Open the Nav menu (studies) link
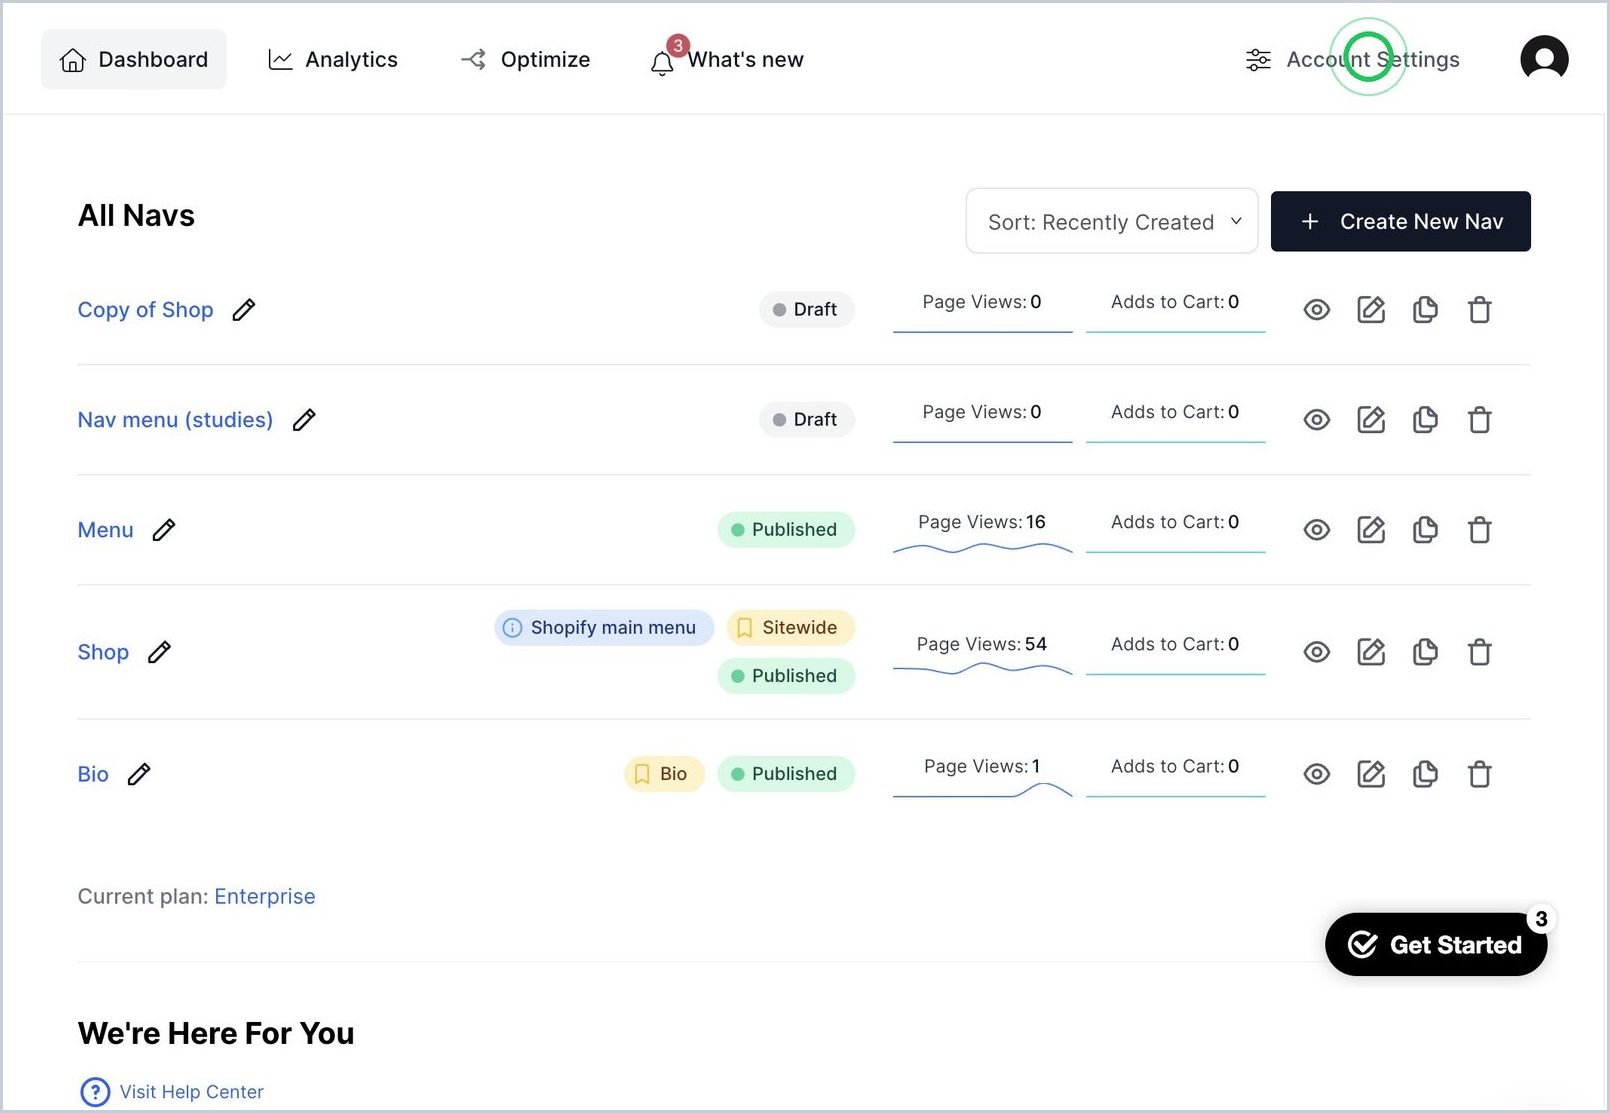This screenshot has width=1610, height=1113. (176, 420)
